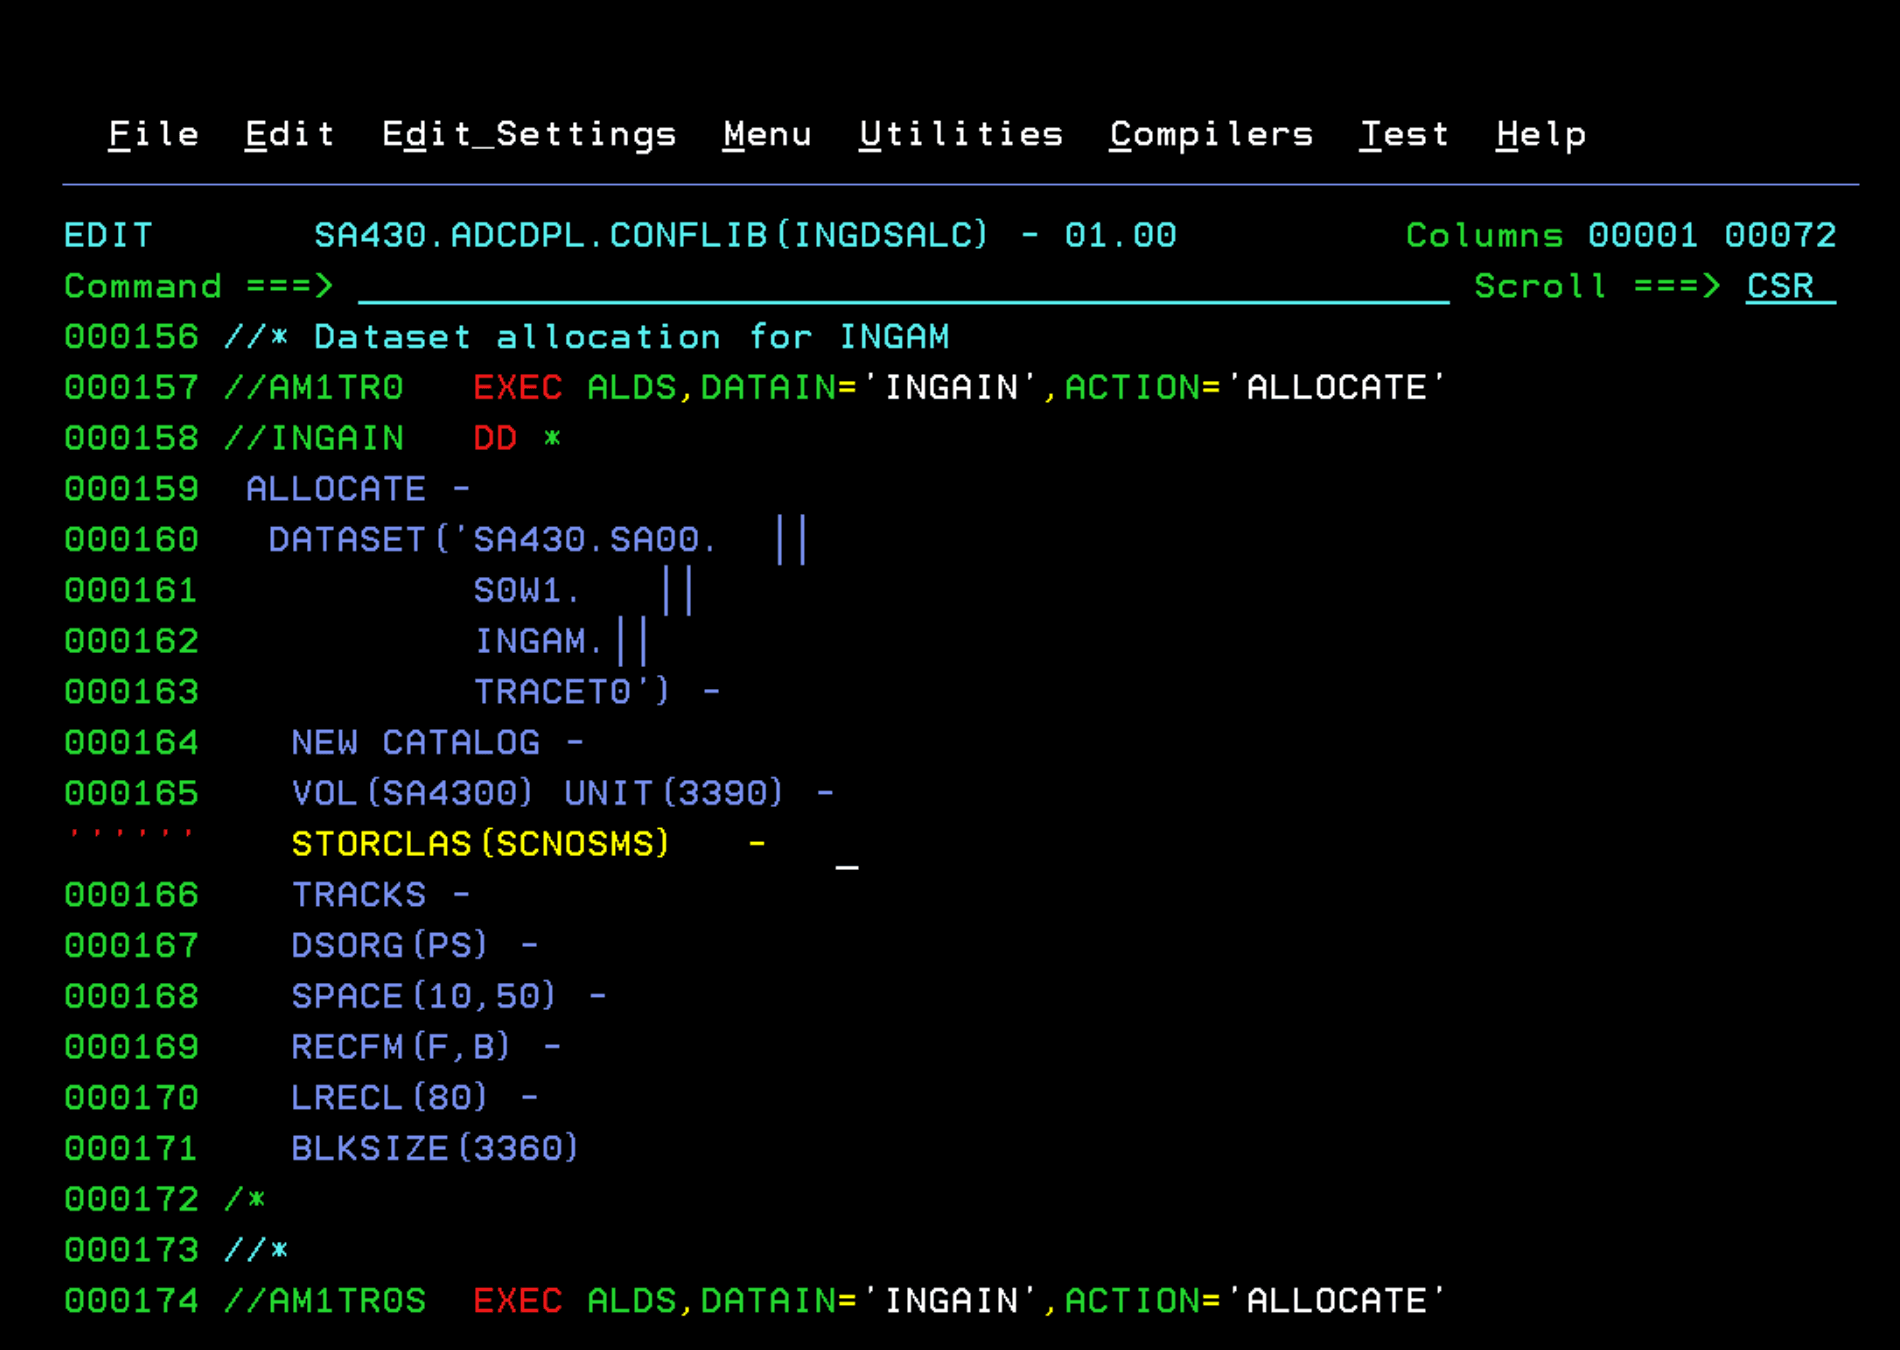
Task: Click line number 000165 prefix area
Action: [131, 792]
